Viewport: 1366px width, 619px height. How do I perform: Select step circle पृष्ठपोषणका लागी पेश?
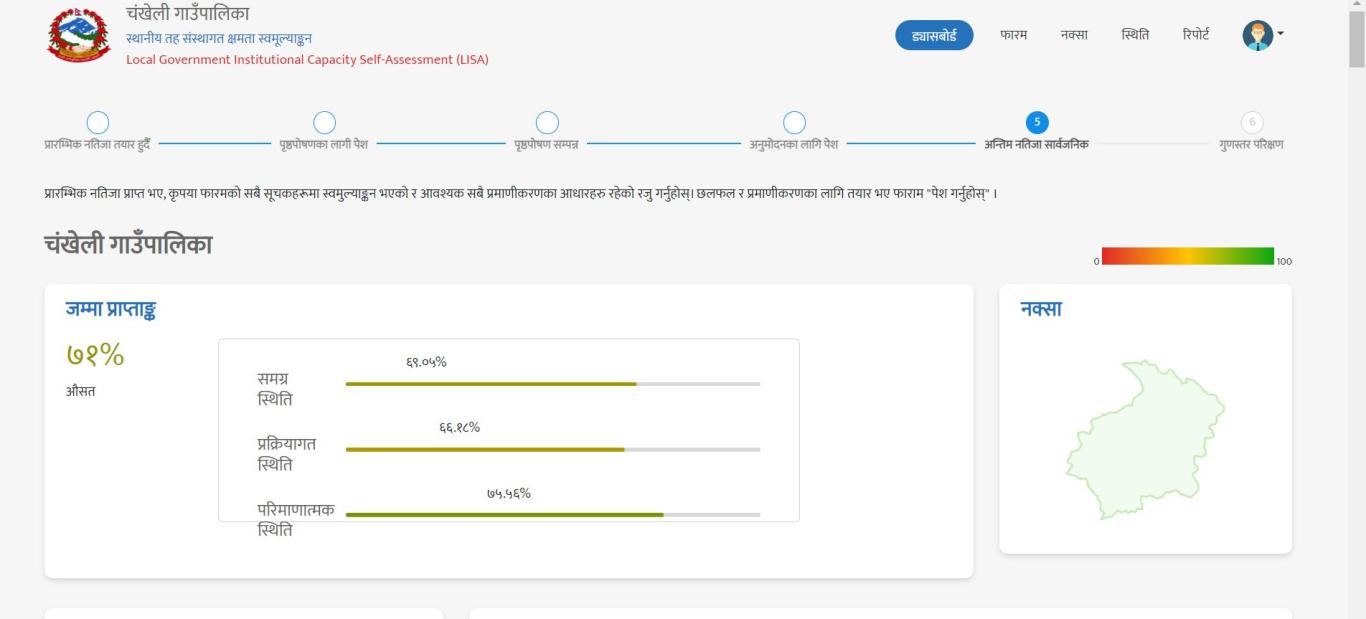tap(324, 122)
